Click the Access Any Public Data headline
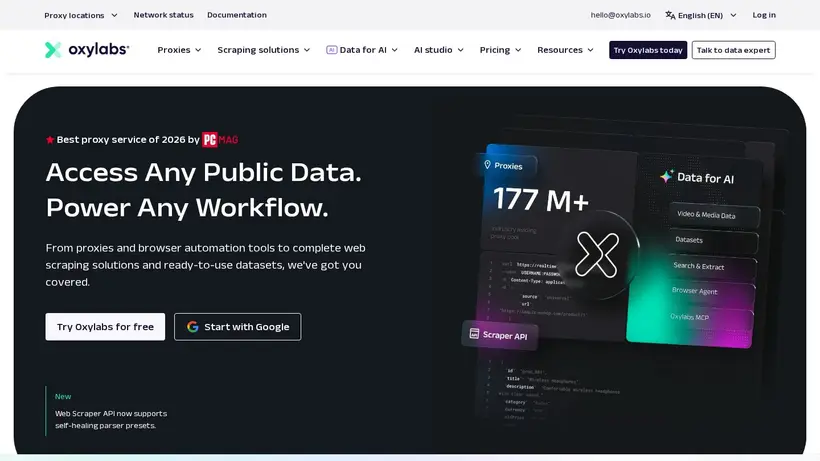820x461 pixels. click(x=203, y=172)
